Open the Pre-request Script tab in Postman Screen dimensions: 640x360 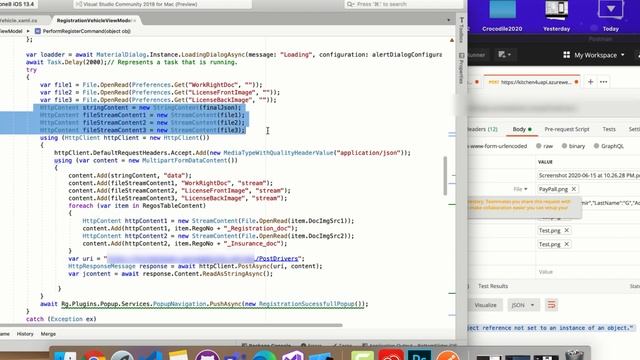567,129
